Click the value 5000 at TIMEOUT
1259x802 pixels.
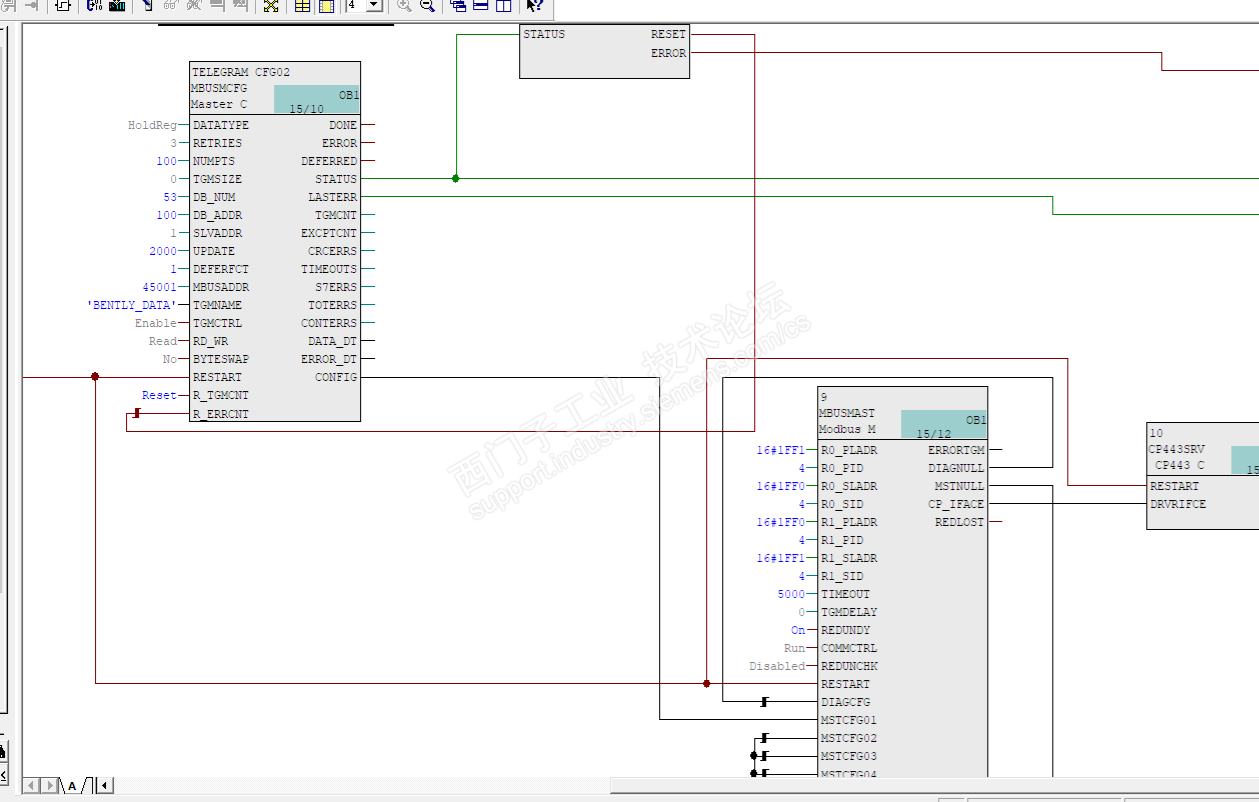point(791,594)
